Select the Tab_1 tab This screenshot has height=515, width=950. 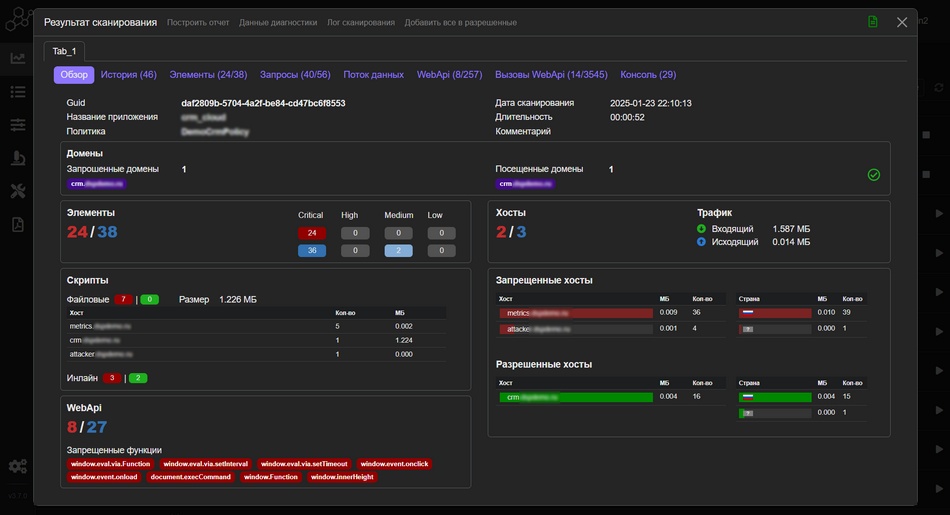64,51
